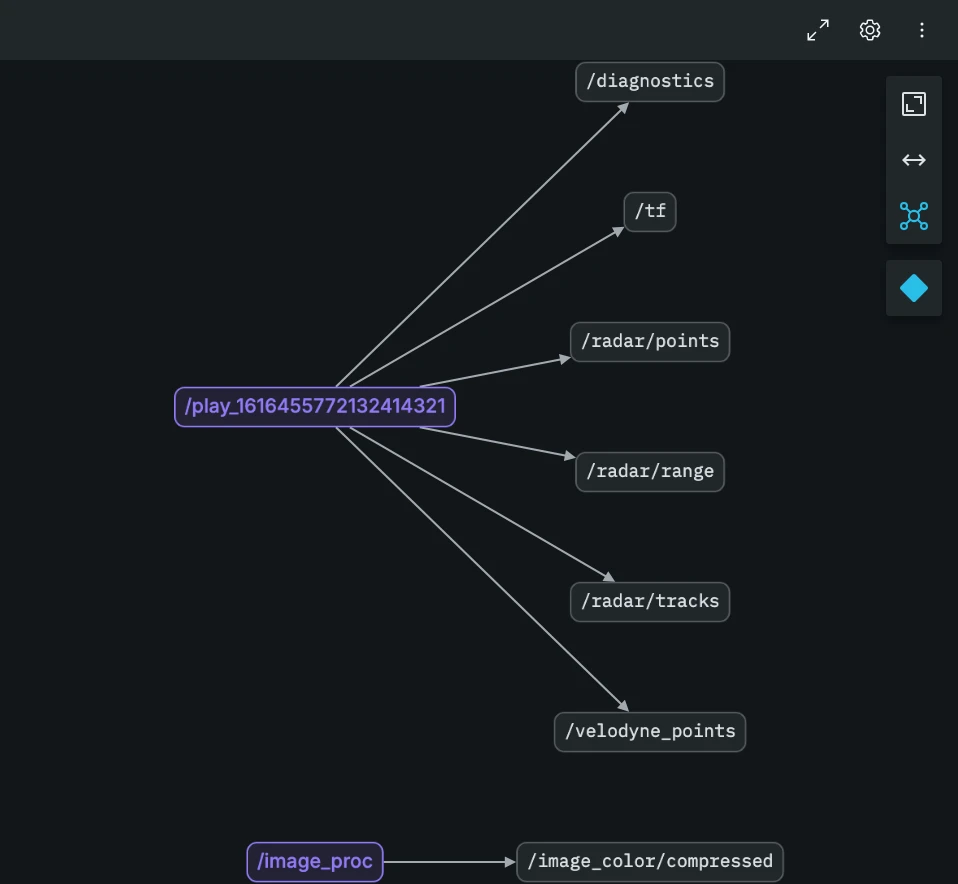958x884 pixels.
Task: Select the /play_1616455772132414321 node
Action: [315, 407]
